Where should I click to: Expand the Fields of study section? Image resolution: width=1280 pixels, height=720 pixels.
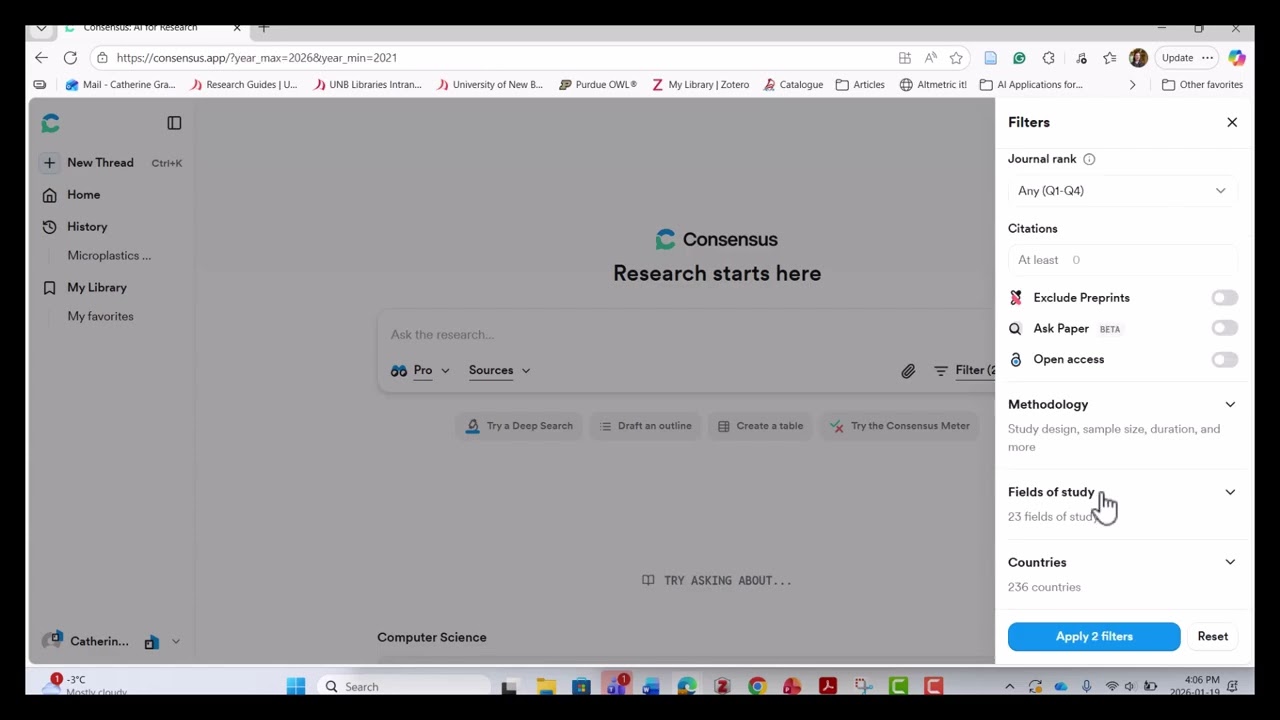tap(1230, 492)
